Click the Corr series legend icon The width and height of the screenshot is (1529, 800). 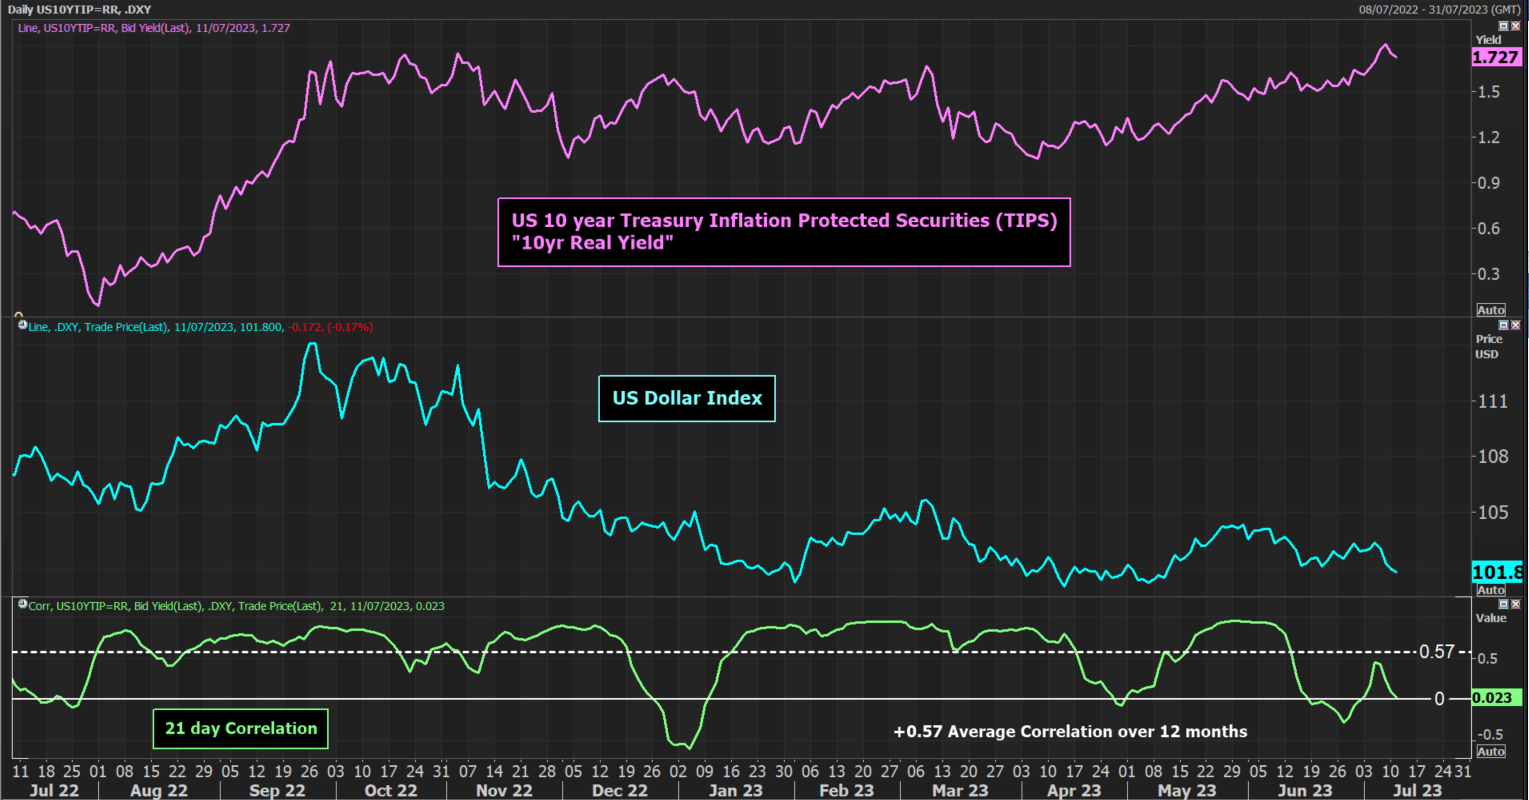click(x=23, y=605)
